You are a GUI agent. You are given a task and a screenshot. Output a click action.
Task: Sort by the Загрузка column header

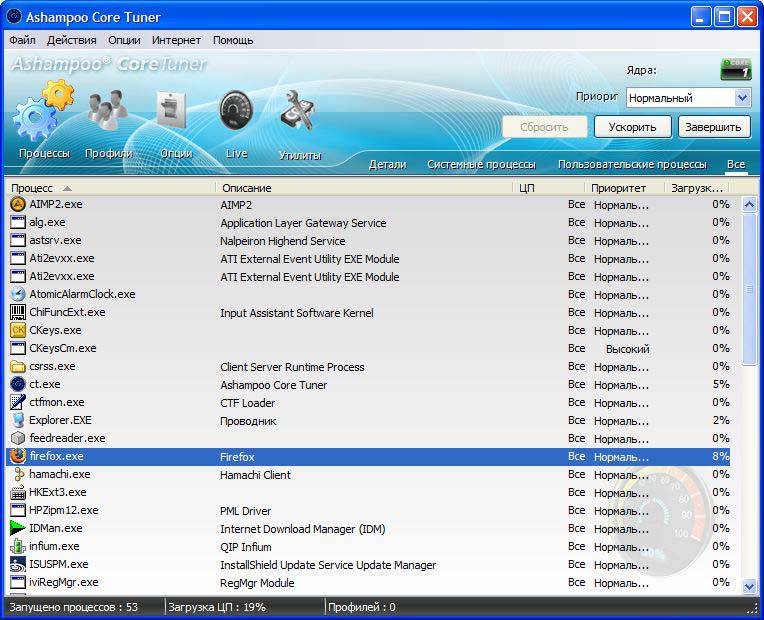click(697, 188)
